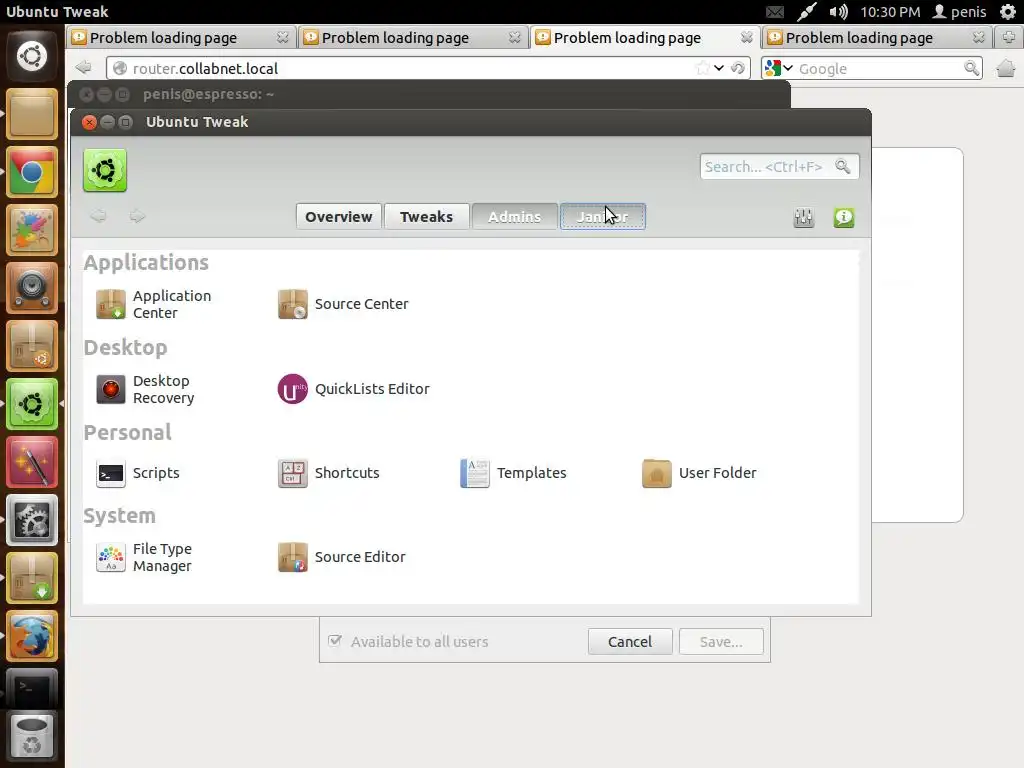Open Terminal from the launcher
The image size is (1024, 768).
tap(32, 688)
